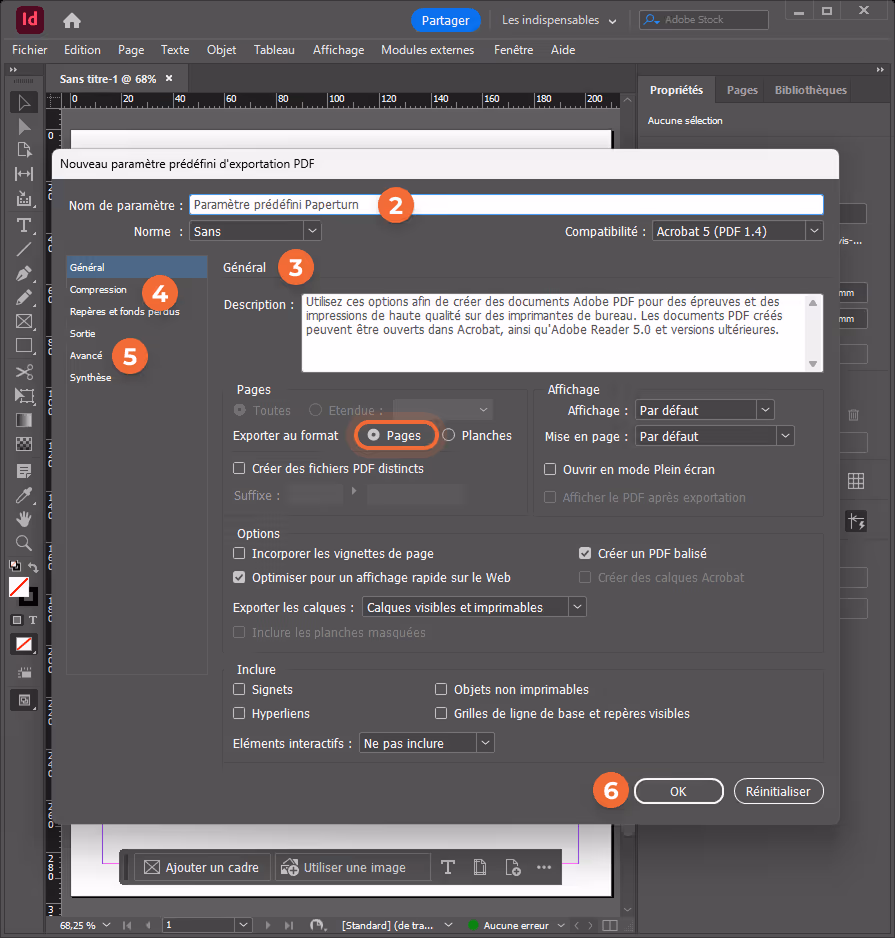This screenshot has height=938, width=895.
Task: Pick the Hand tool
Action: click(x=24, y=519)
